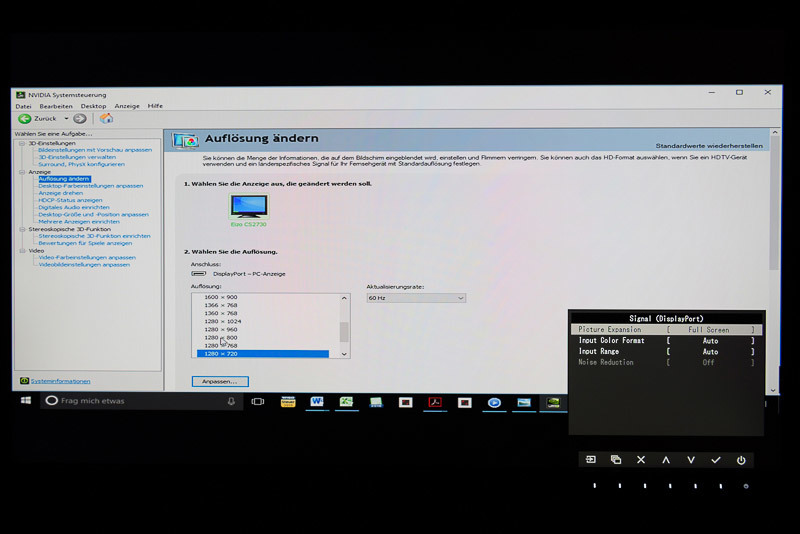Click the main panel scroll-down arrow

[x=773, y=390]
